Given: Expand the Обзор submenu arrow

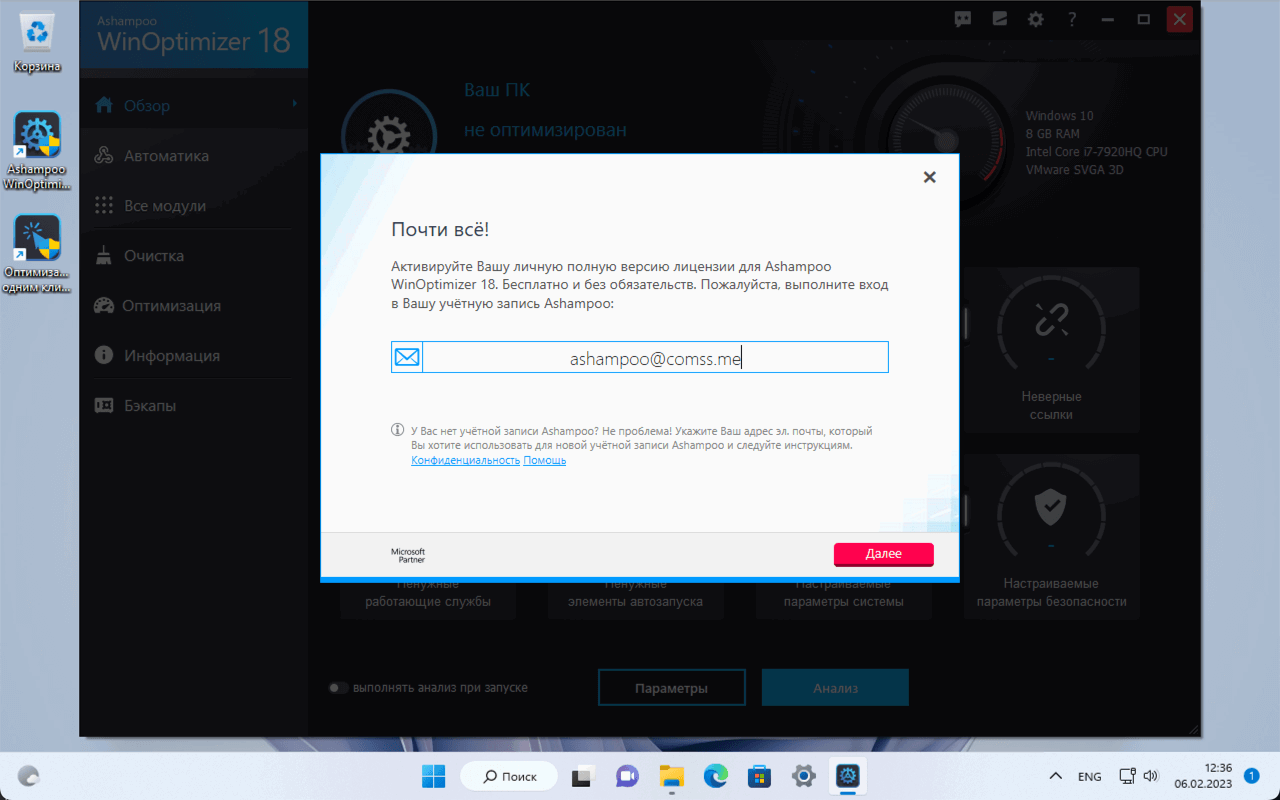Looking at the screenshot, I should (295, 104).
